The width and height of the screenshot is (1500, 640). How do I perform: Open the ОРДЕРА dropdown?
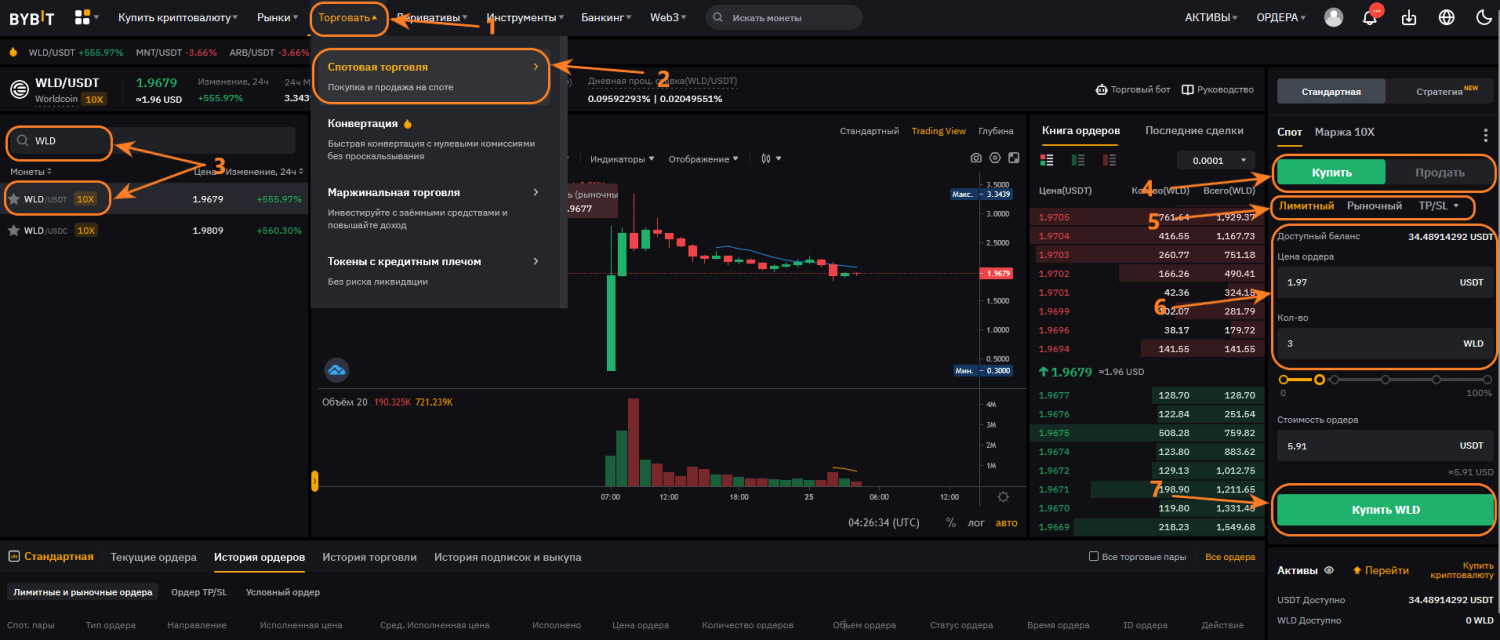1281,17
